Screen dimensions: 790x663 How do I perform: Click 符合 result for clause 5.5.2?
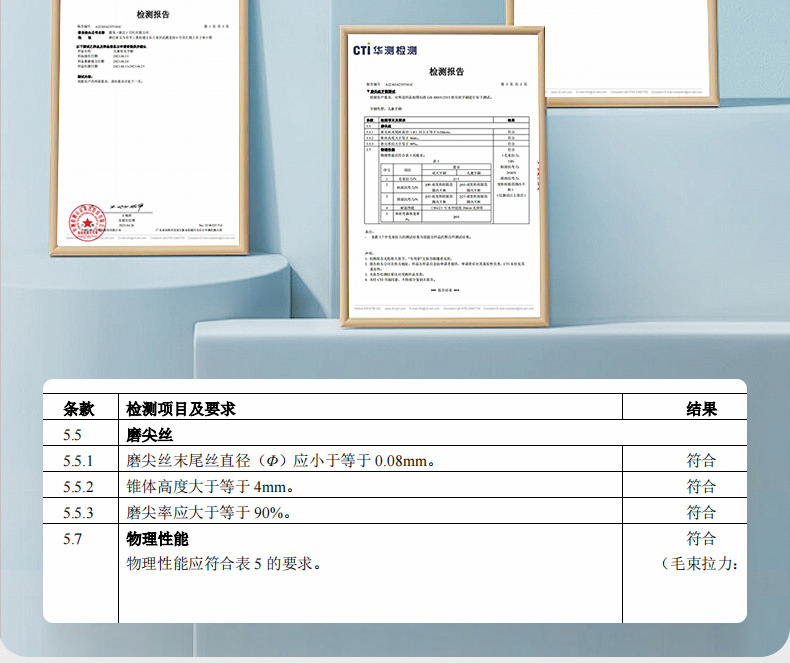tap(701, 487)
